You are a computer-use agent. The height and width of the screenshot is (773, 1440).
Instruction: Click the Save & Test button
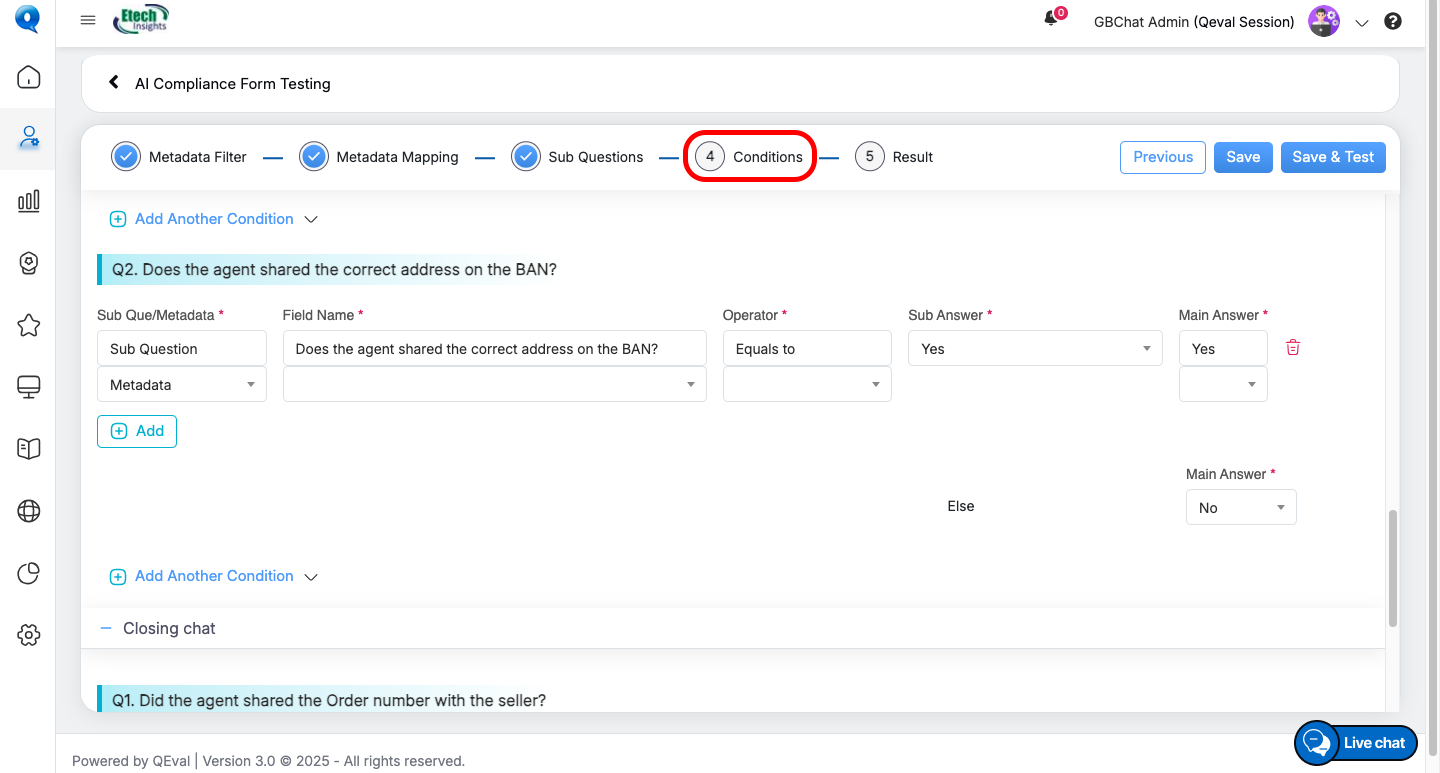coord(1333,157)
